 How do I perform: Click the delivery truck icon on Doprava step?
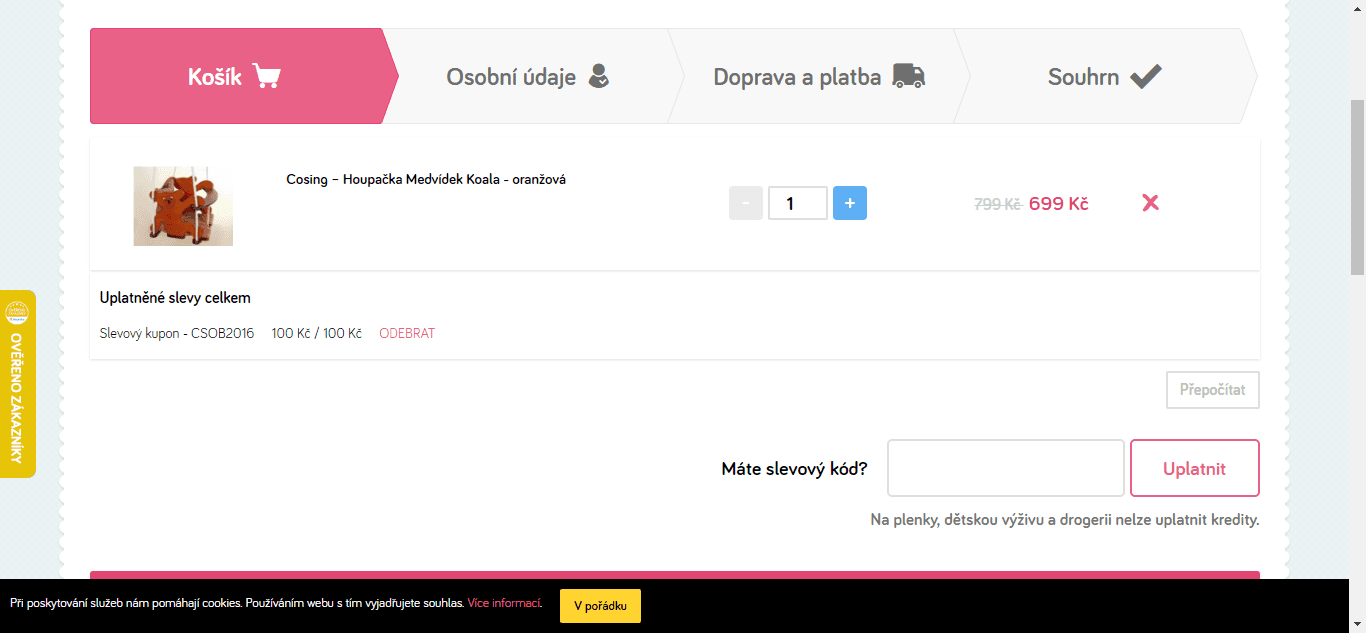908,75
